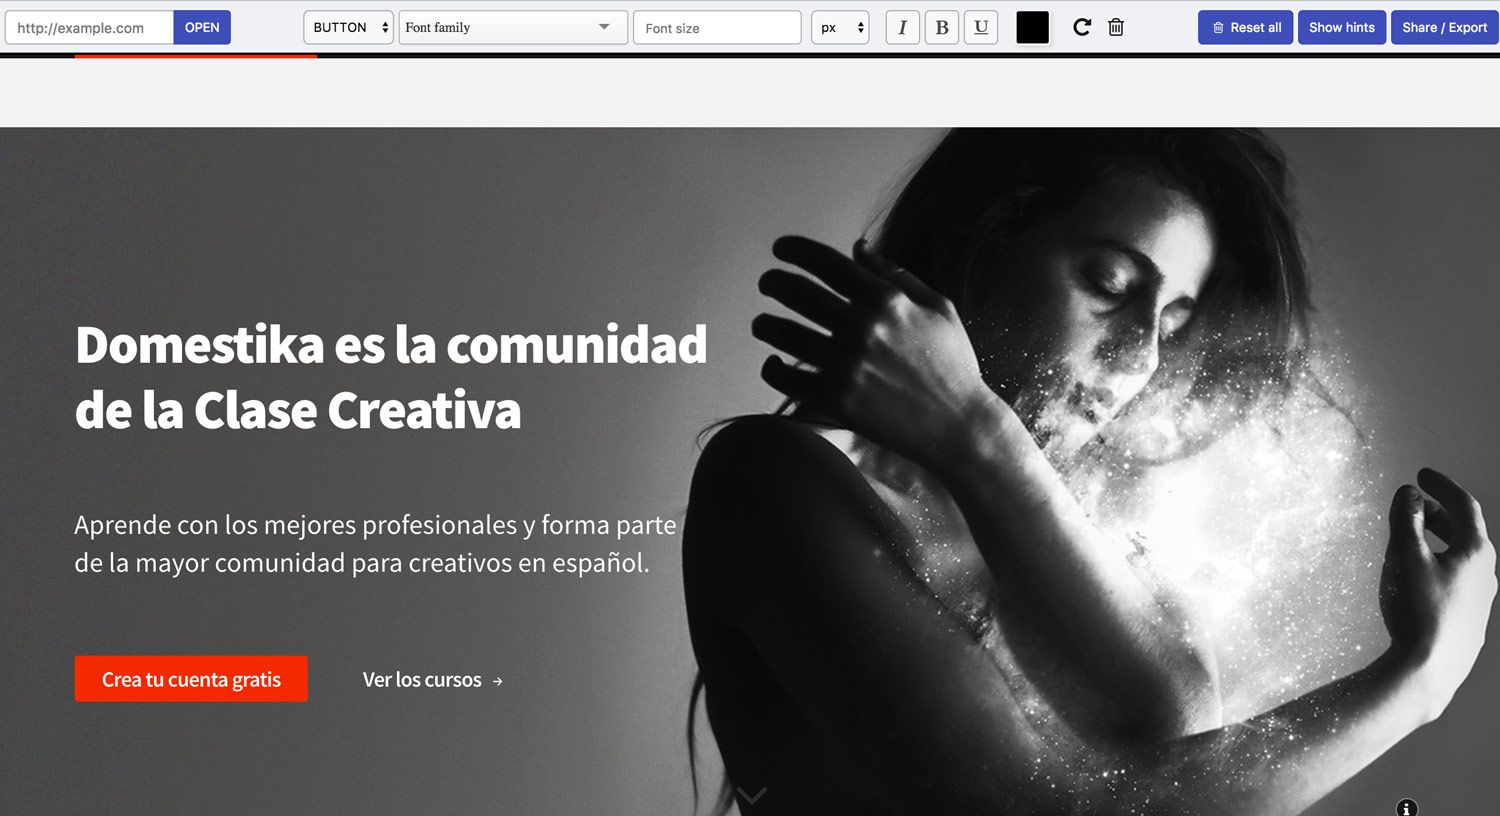Click the down chevron at bottom of hero
Viewport: 1500px width, 816px height.
pos(752,795)
